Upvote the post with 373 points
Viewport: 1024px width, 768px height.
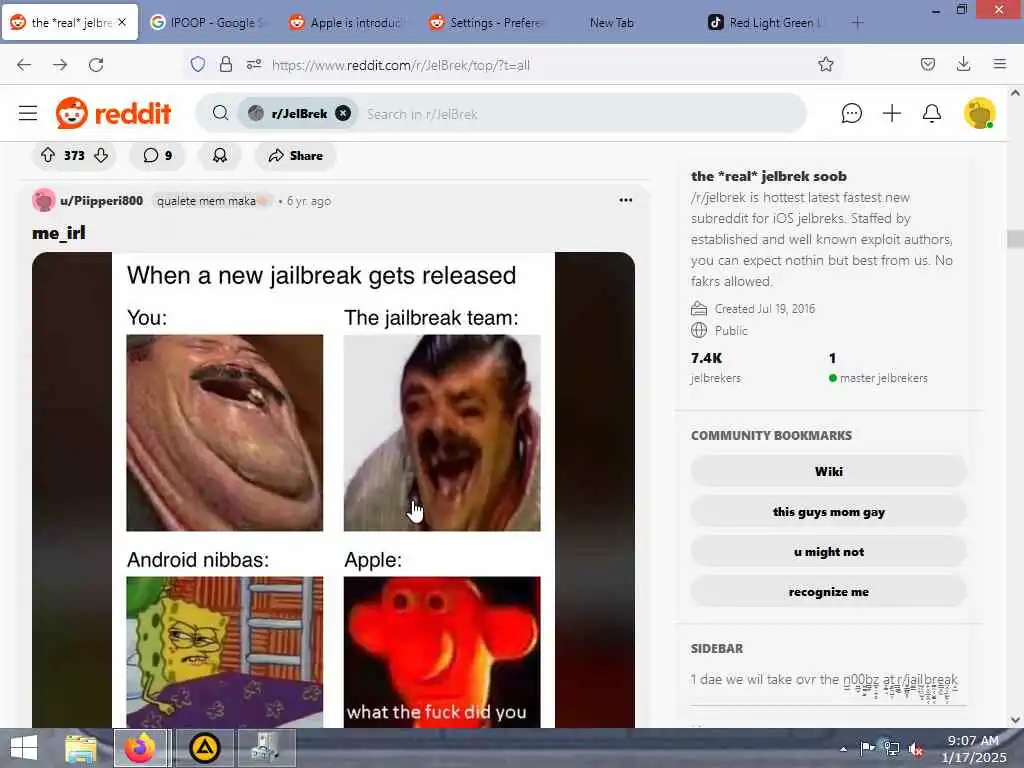click(48, 155)
